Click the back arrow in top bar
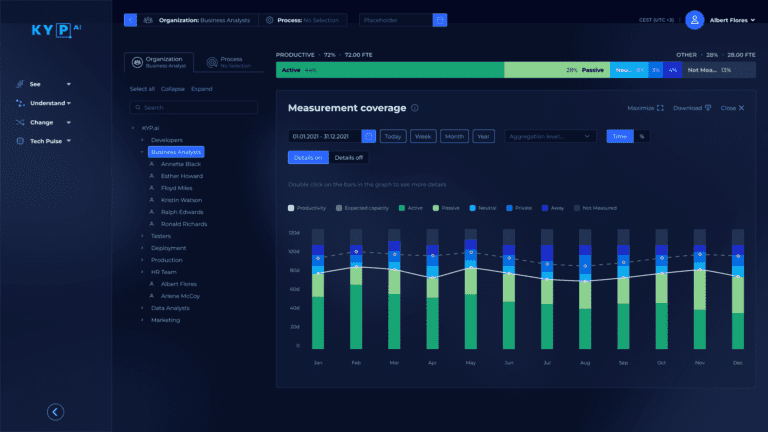Screen dimensions: 768x432 (131, 20)
